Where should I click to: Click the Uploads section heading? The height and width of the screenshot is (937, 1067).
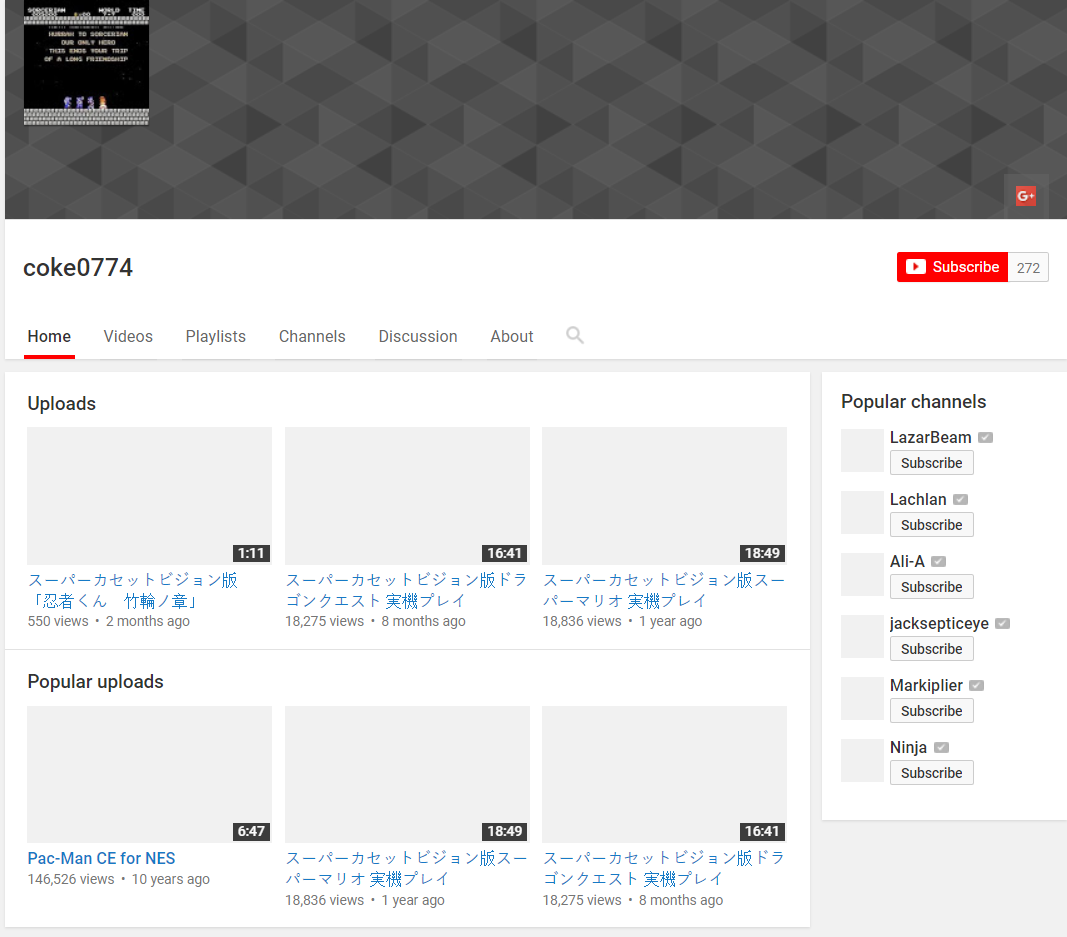pos(62,404)
